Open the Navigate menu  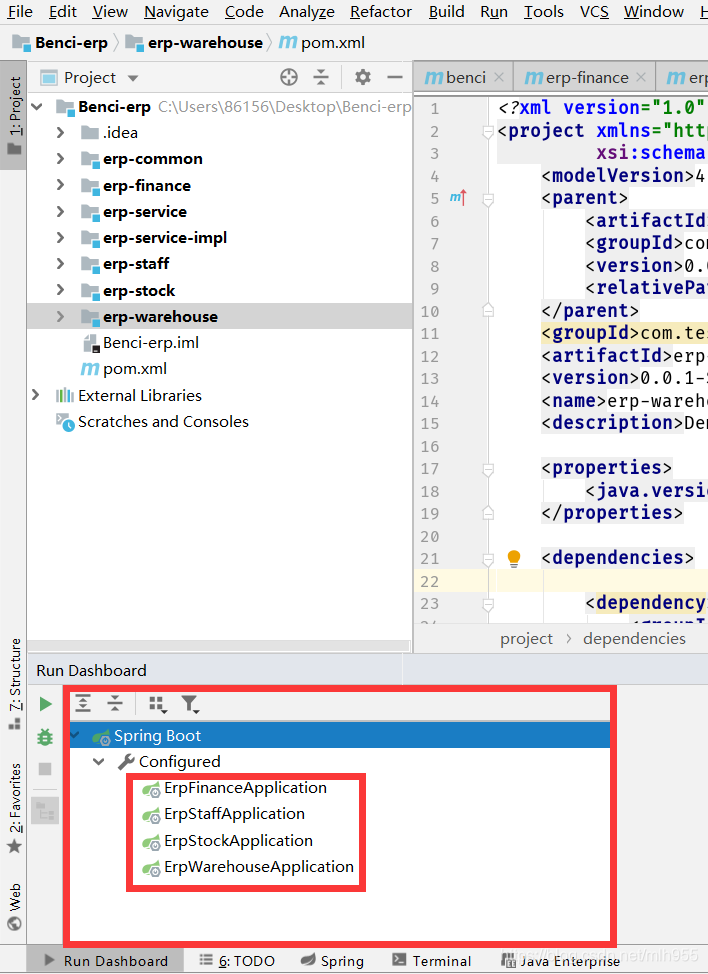(176, 11)
